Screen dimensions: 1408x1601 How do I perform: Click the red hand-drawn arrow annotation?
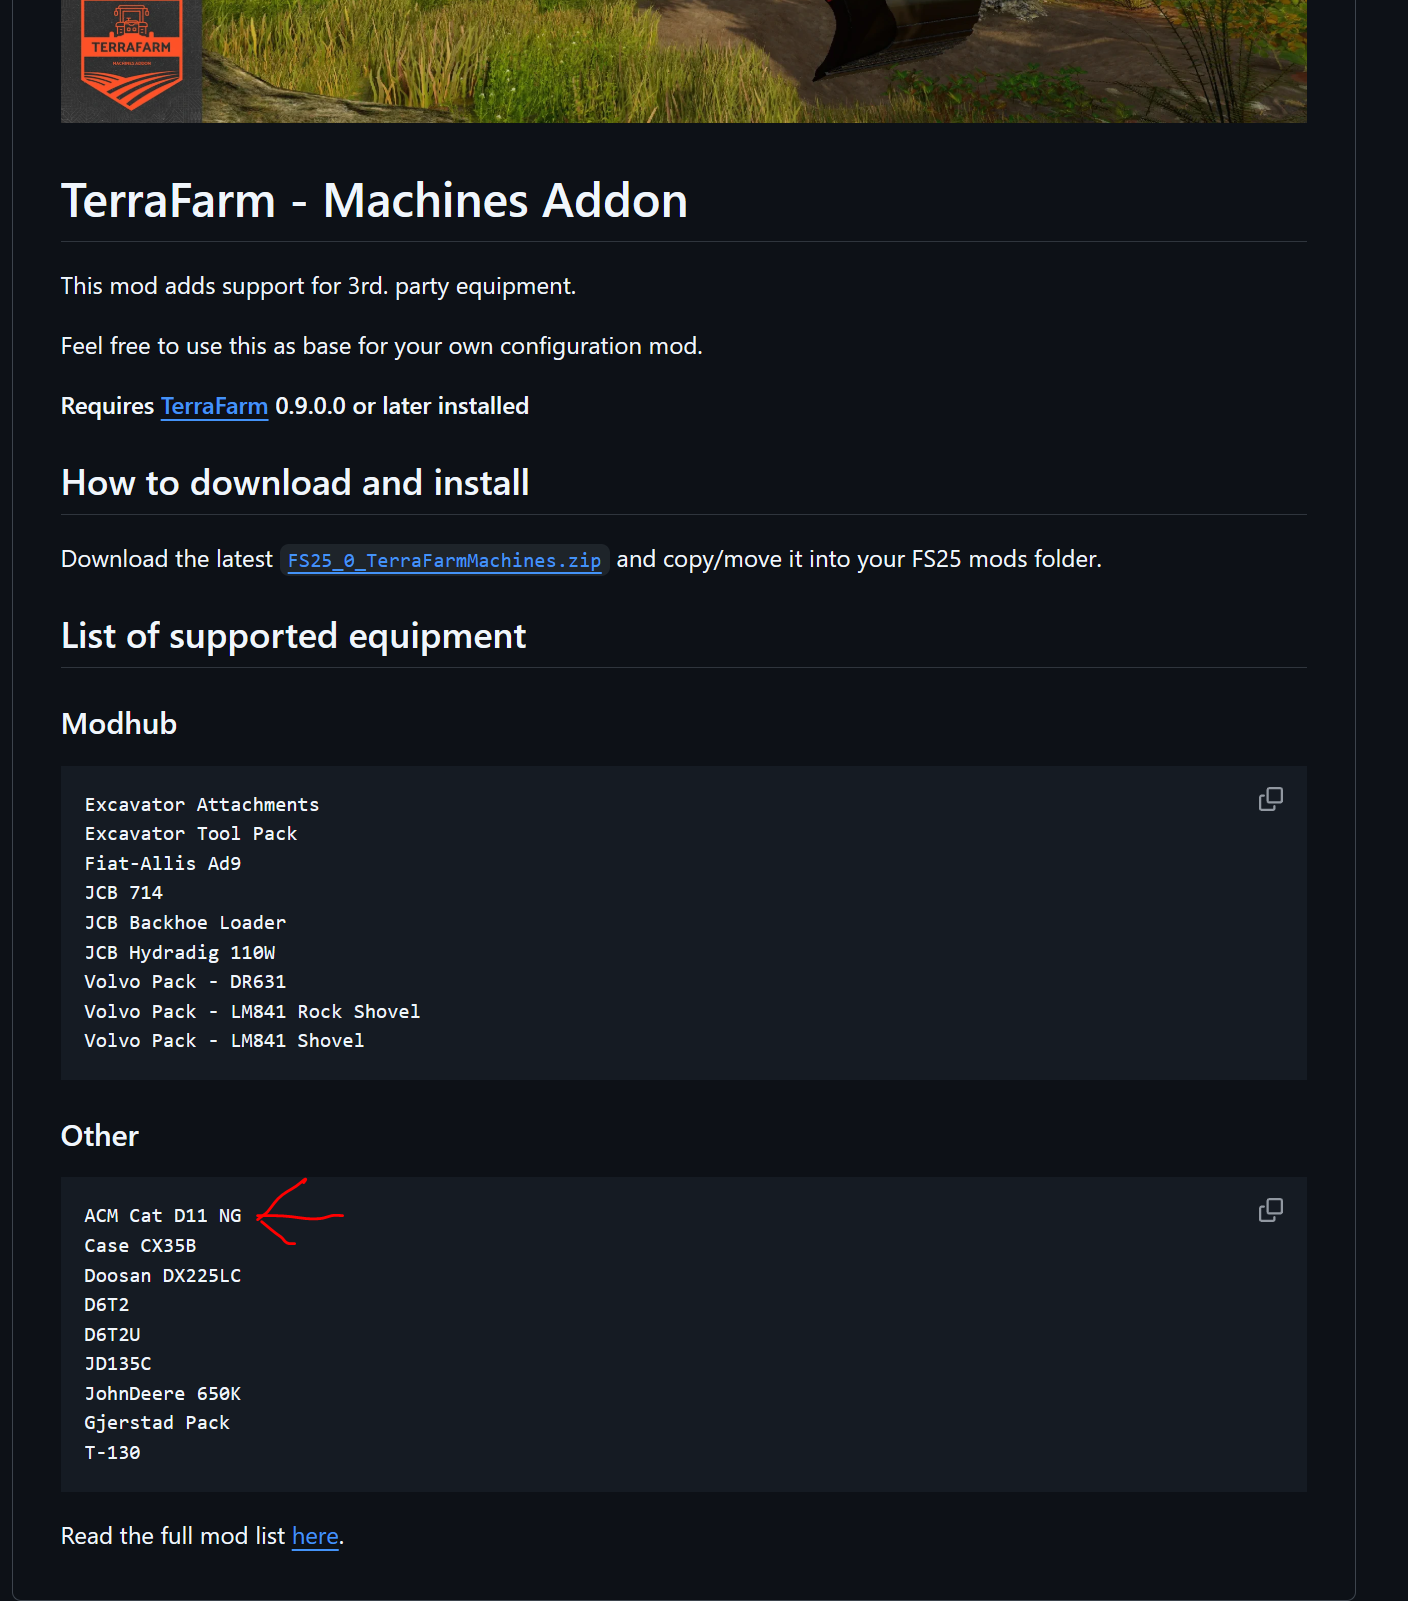click(x=299, y=1213)
